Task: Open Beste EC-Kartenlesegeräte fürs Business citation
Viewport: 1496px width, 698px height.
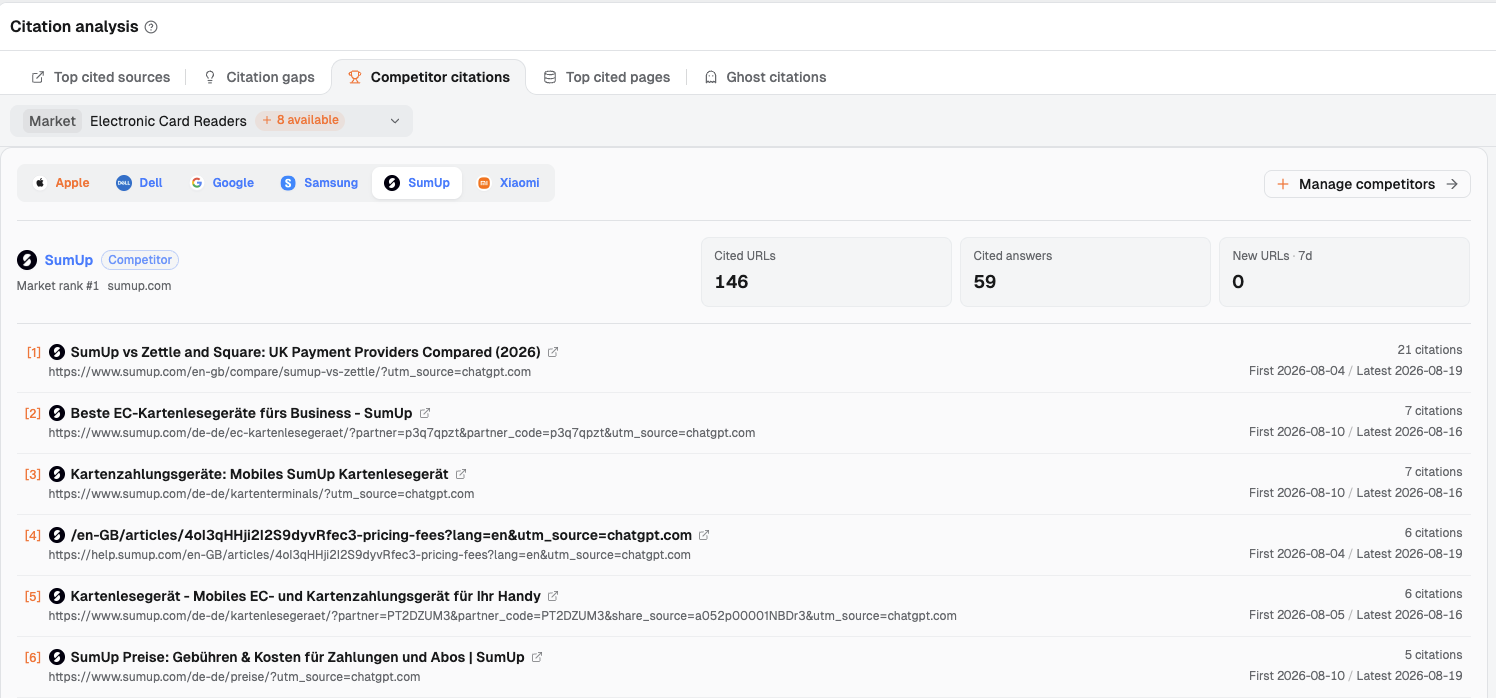Action: (241, 413)
